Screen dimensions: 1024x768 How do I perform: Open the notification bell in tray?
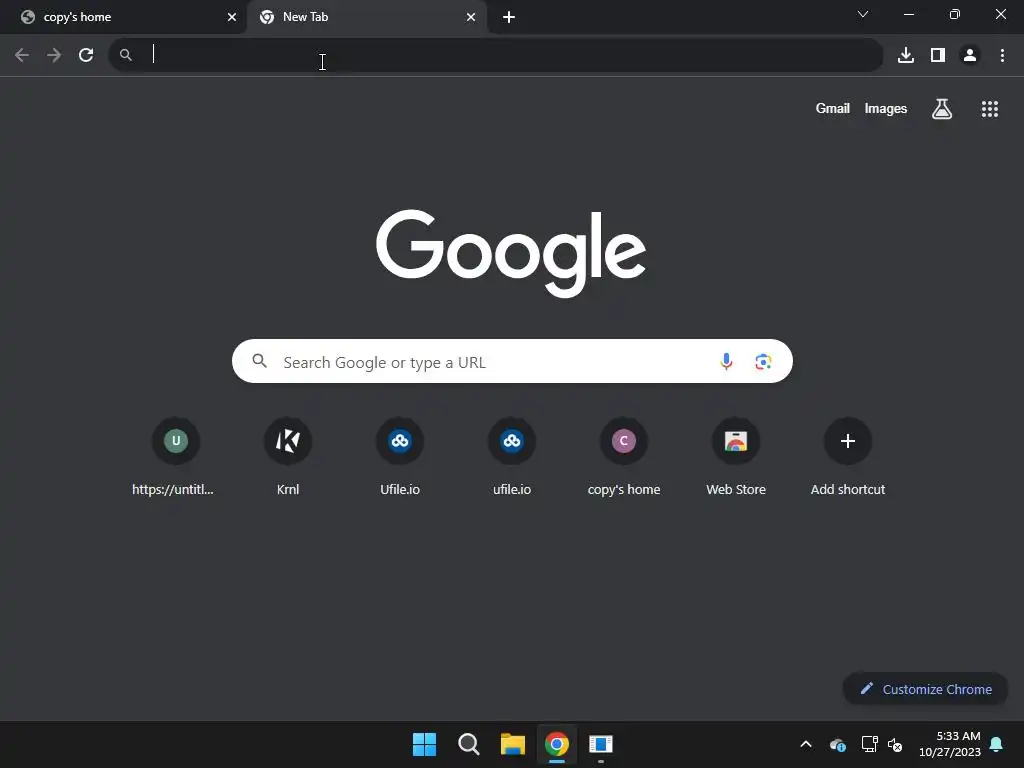[x=996, y=744]
